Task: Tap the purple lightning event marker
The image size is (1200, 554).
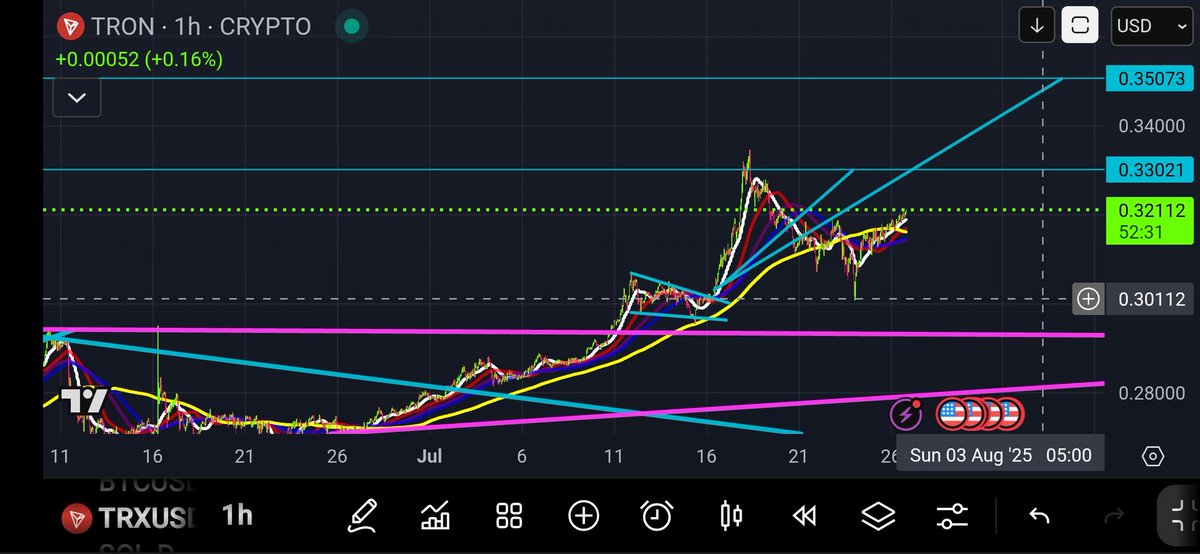Action: click(906, 412)
